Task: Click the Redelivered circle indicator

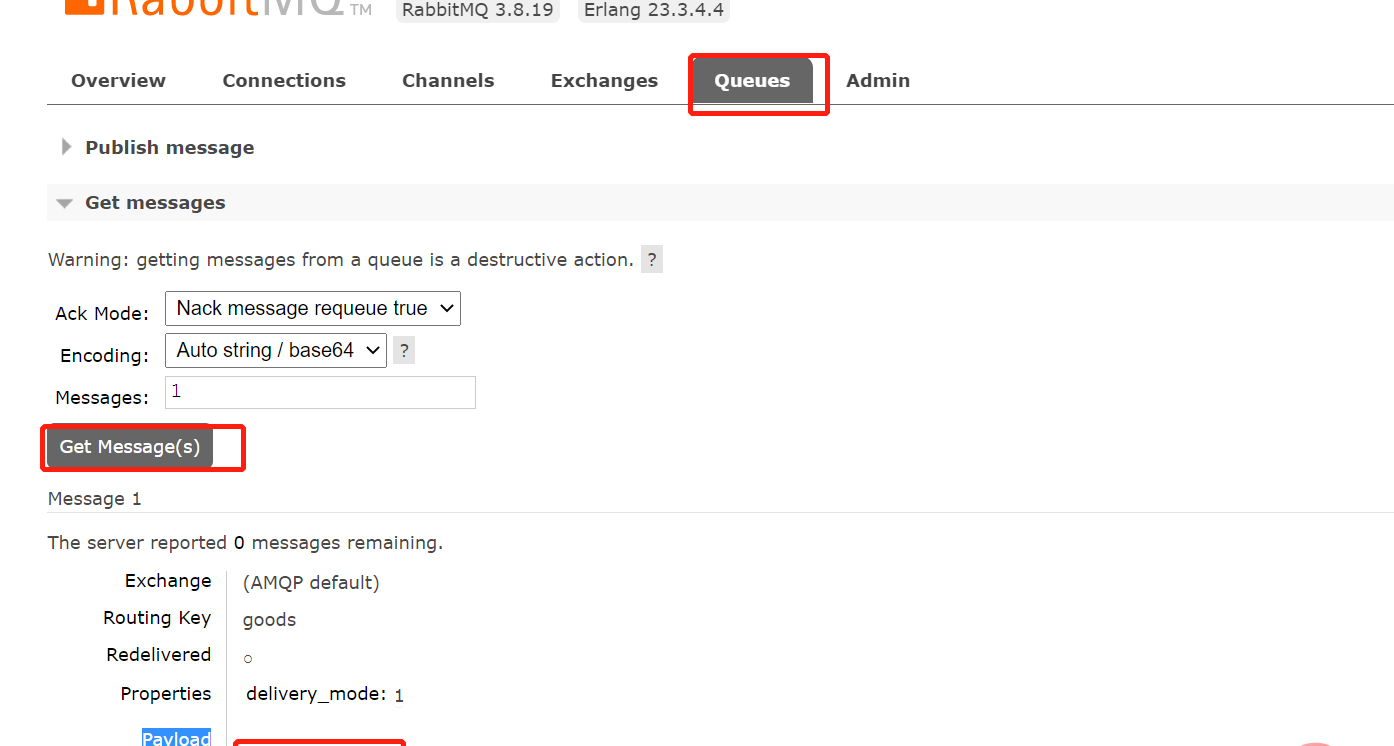Action: pos(248,659)
